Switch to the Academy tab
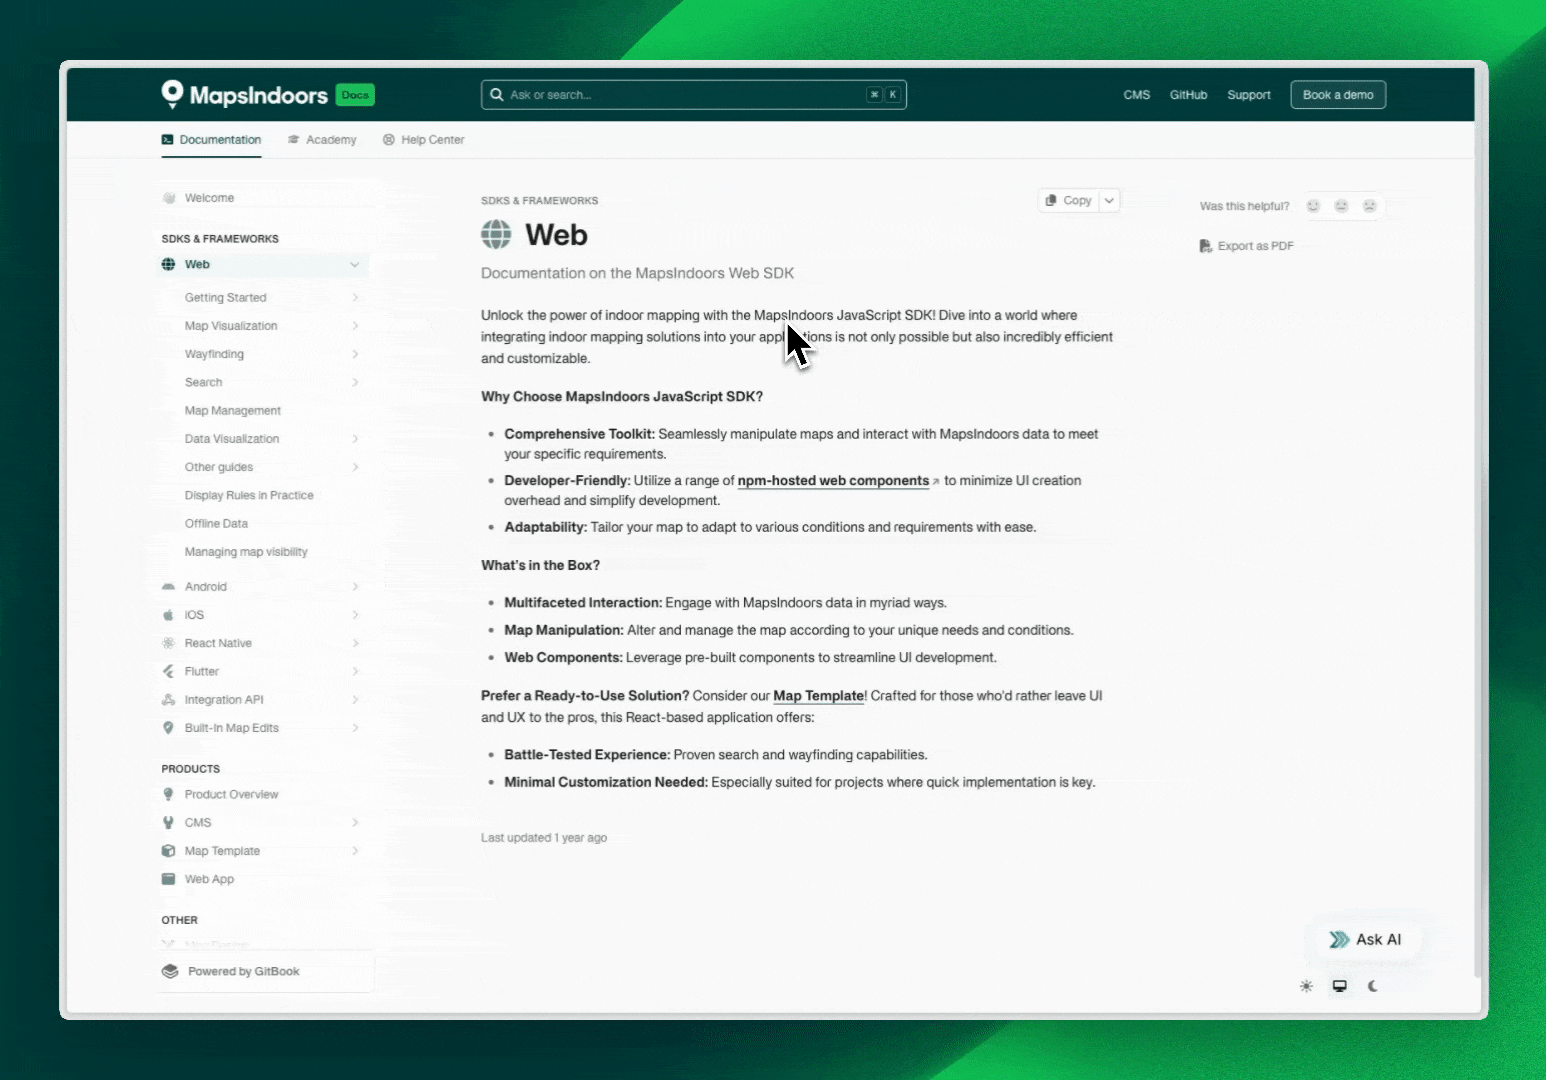Viewport: 1546px width, 1080px height. 322,140
